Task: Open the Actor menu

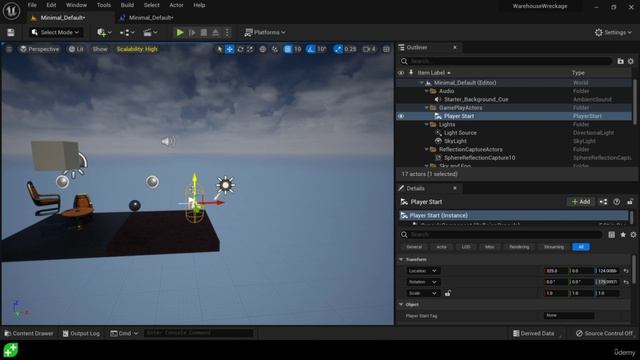Action: [176, 5]
